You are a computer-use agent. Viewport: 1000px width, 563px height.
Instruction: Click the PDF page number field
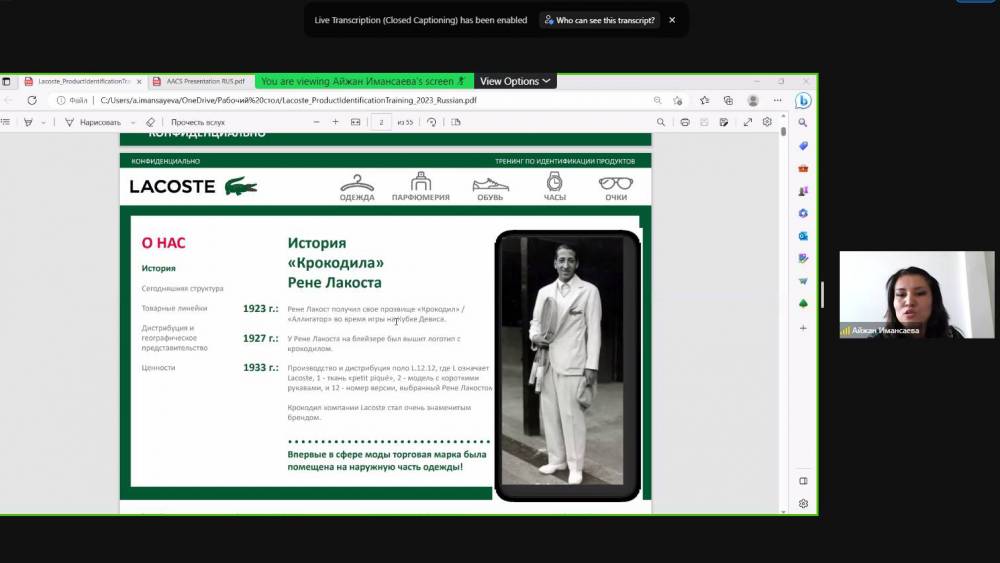[x=381, y=122]
